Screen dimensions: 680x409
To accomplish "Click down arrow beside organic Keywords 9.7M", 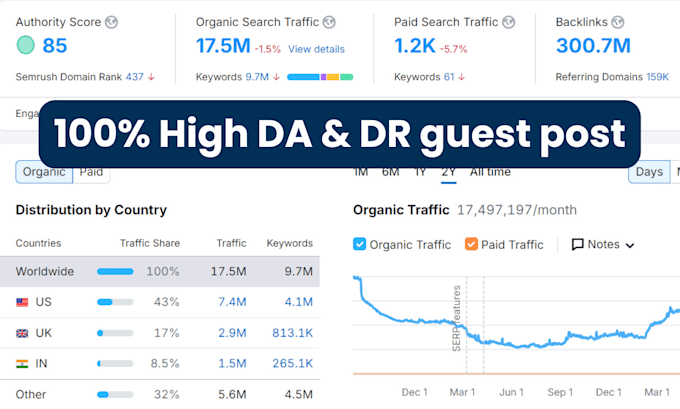I will click(x=276, y=77).
